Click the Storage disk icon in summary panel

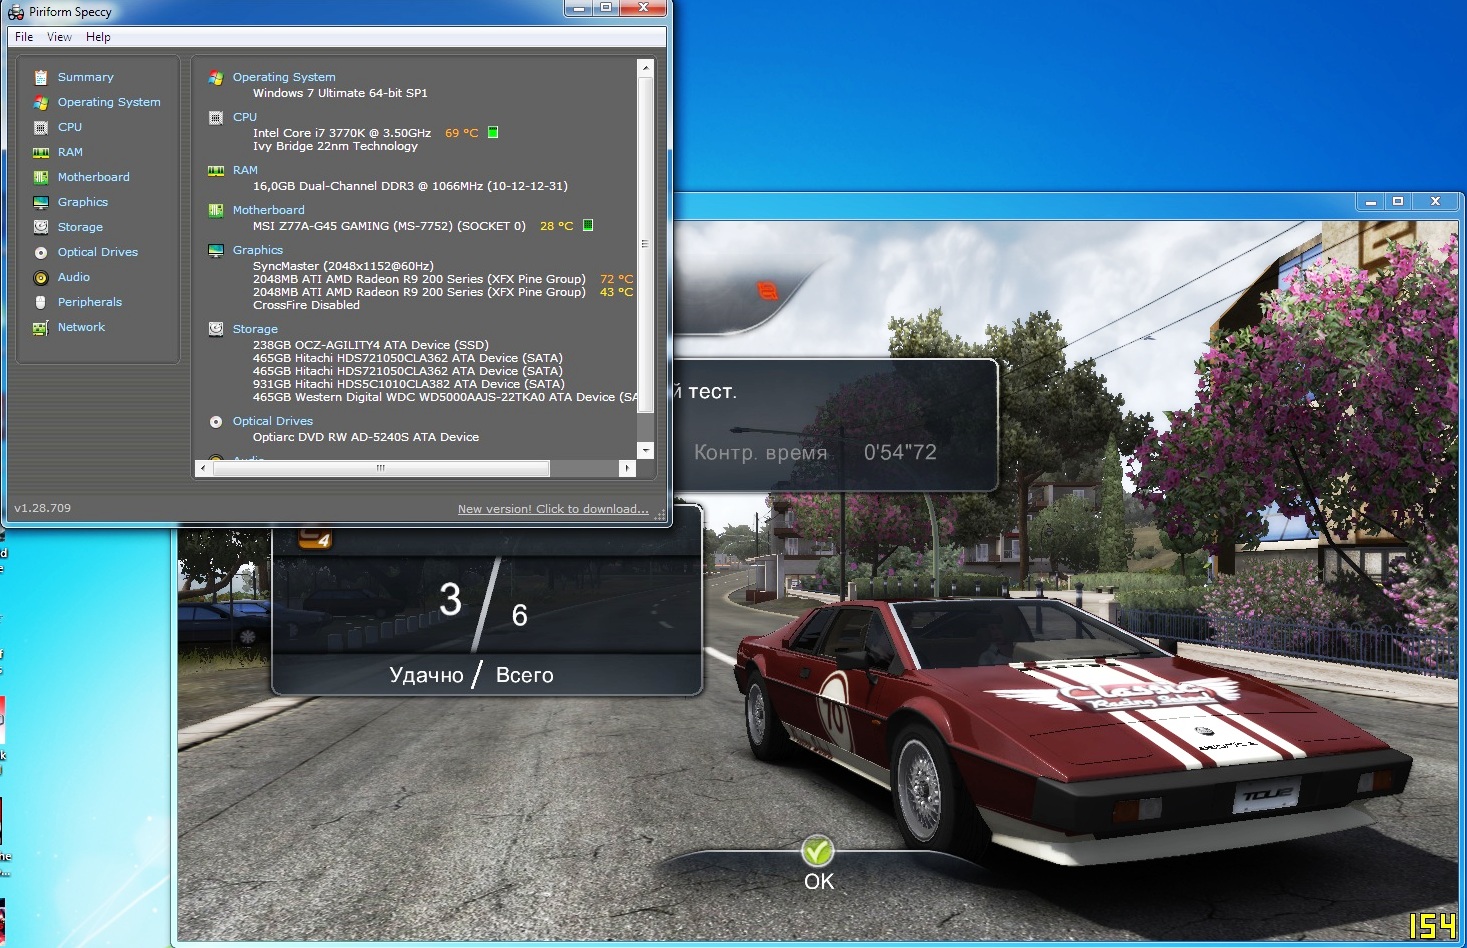(x=216, y=329)
